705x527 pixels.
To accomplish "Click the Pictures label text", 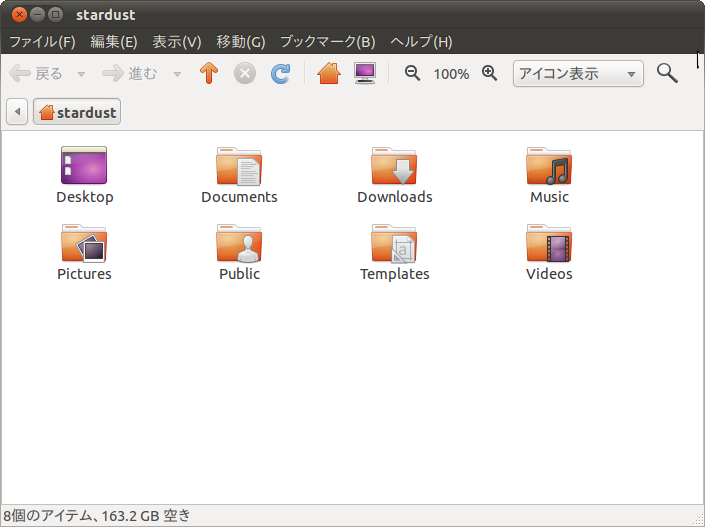I will pyautogui.click(x=85, y=274).
